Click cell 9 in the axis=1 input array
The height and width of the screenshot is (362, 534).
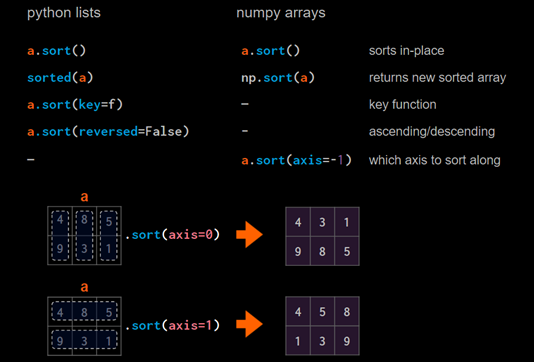(60, 341)
